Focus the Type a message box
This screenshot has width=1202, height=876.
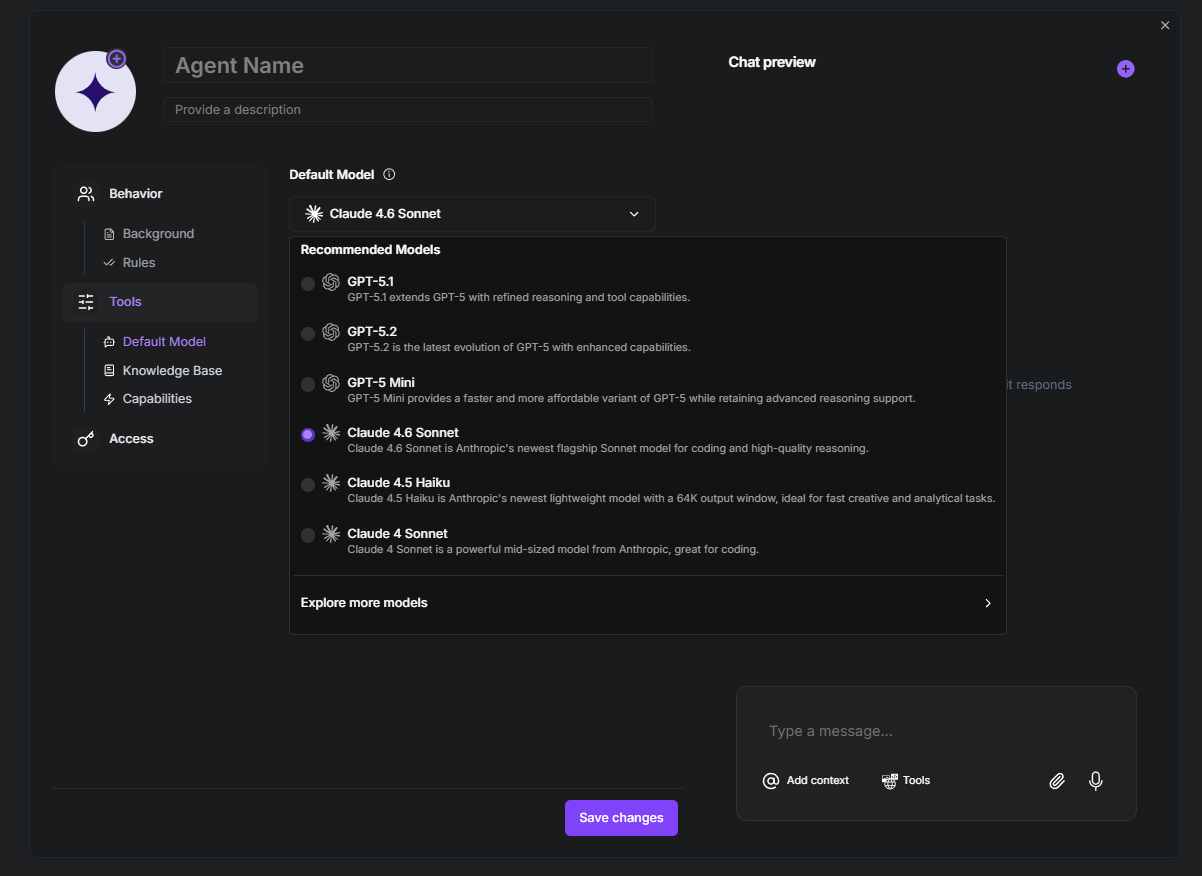coord(936,731)
